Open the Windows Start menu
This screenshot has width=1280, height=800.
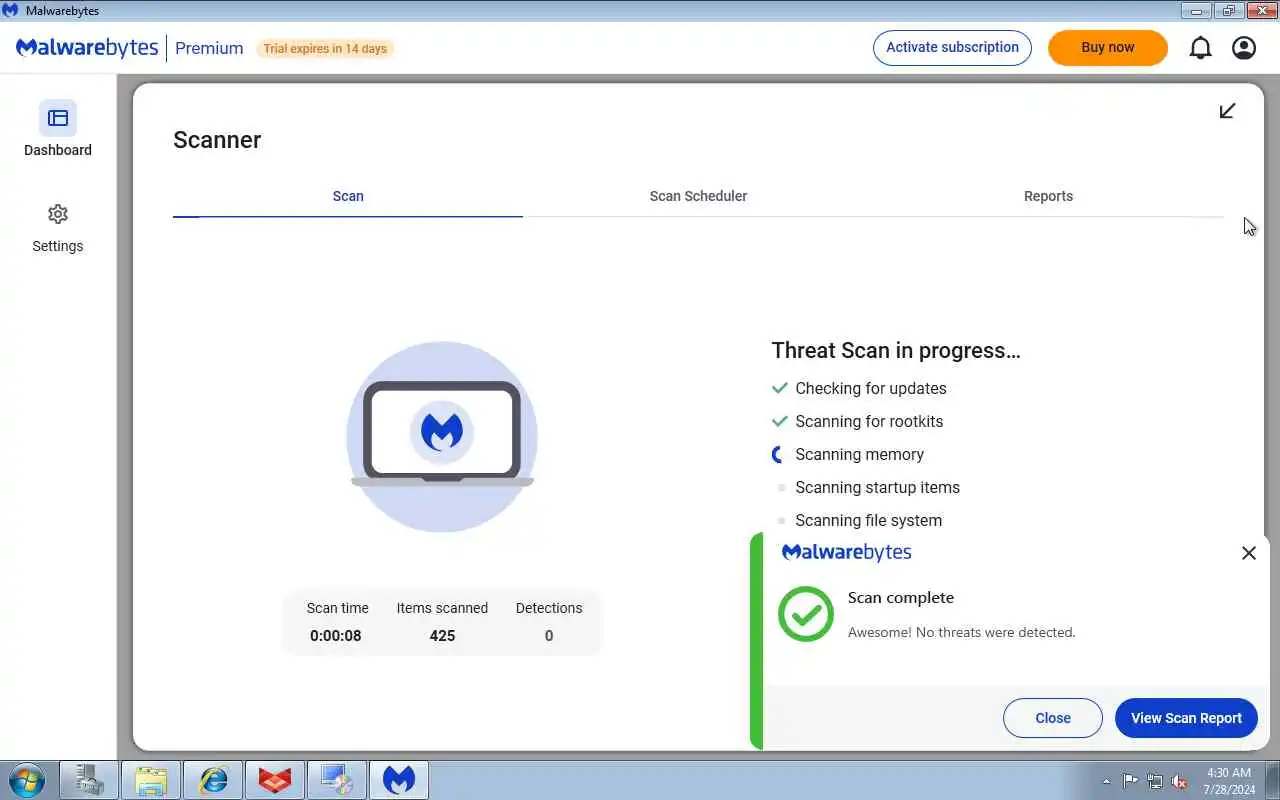pyautogui.click(x=27, y=780)
